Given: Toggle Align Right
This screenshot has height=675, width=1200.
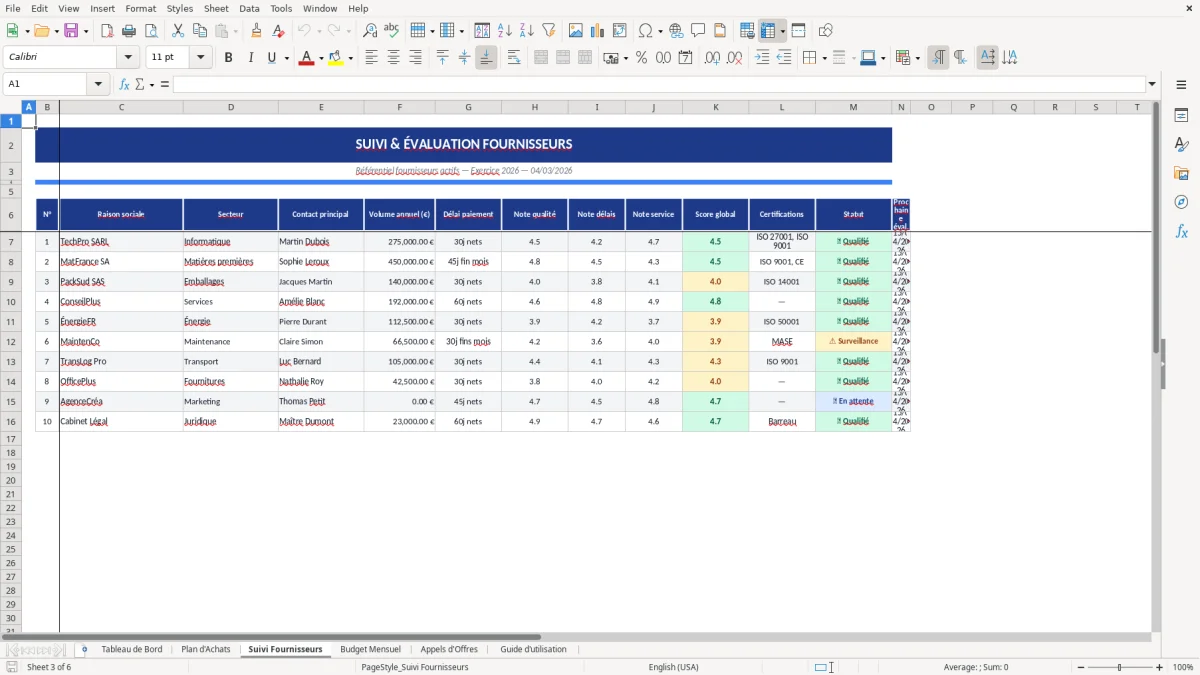Looking at the screenshot, I should coord(414,58).
